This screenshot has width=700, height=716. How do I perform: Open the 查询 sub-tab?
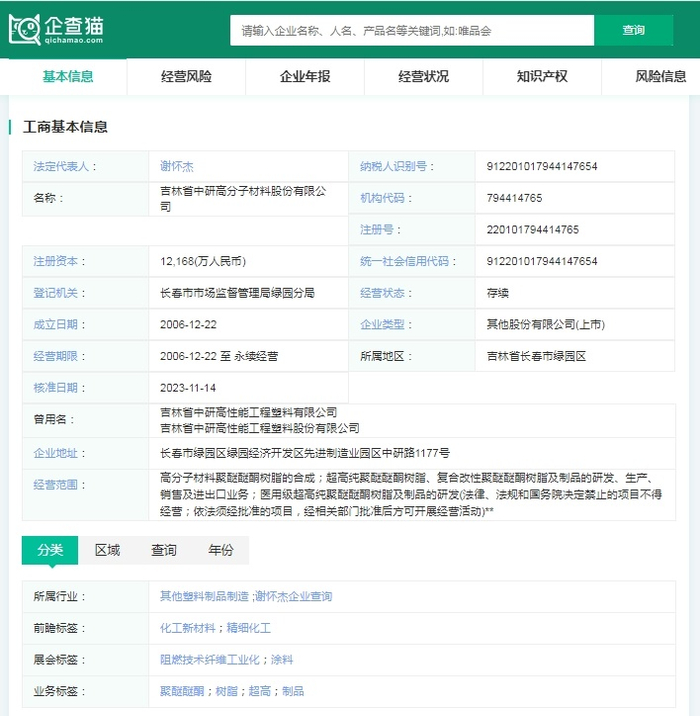click(164, 551)
